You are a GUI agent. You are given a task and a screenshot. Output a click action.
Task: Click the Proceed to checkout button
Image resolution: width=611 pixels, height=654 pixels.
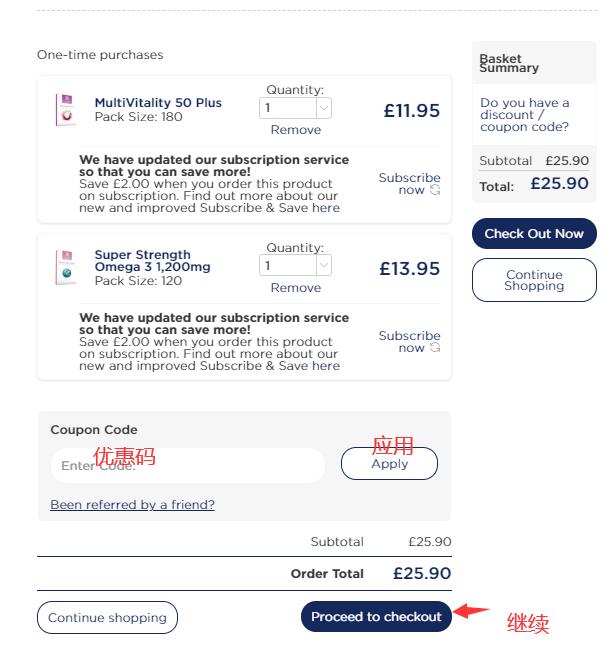(x=376, y=617)
